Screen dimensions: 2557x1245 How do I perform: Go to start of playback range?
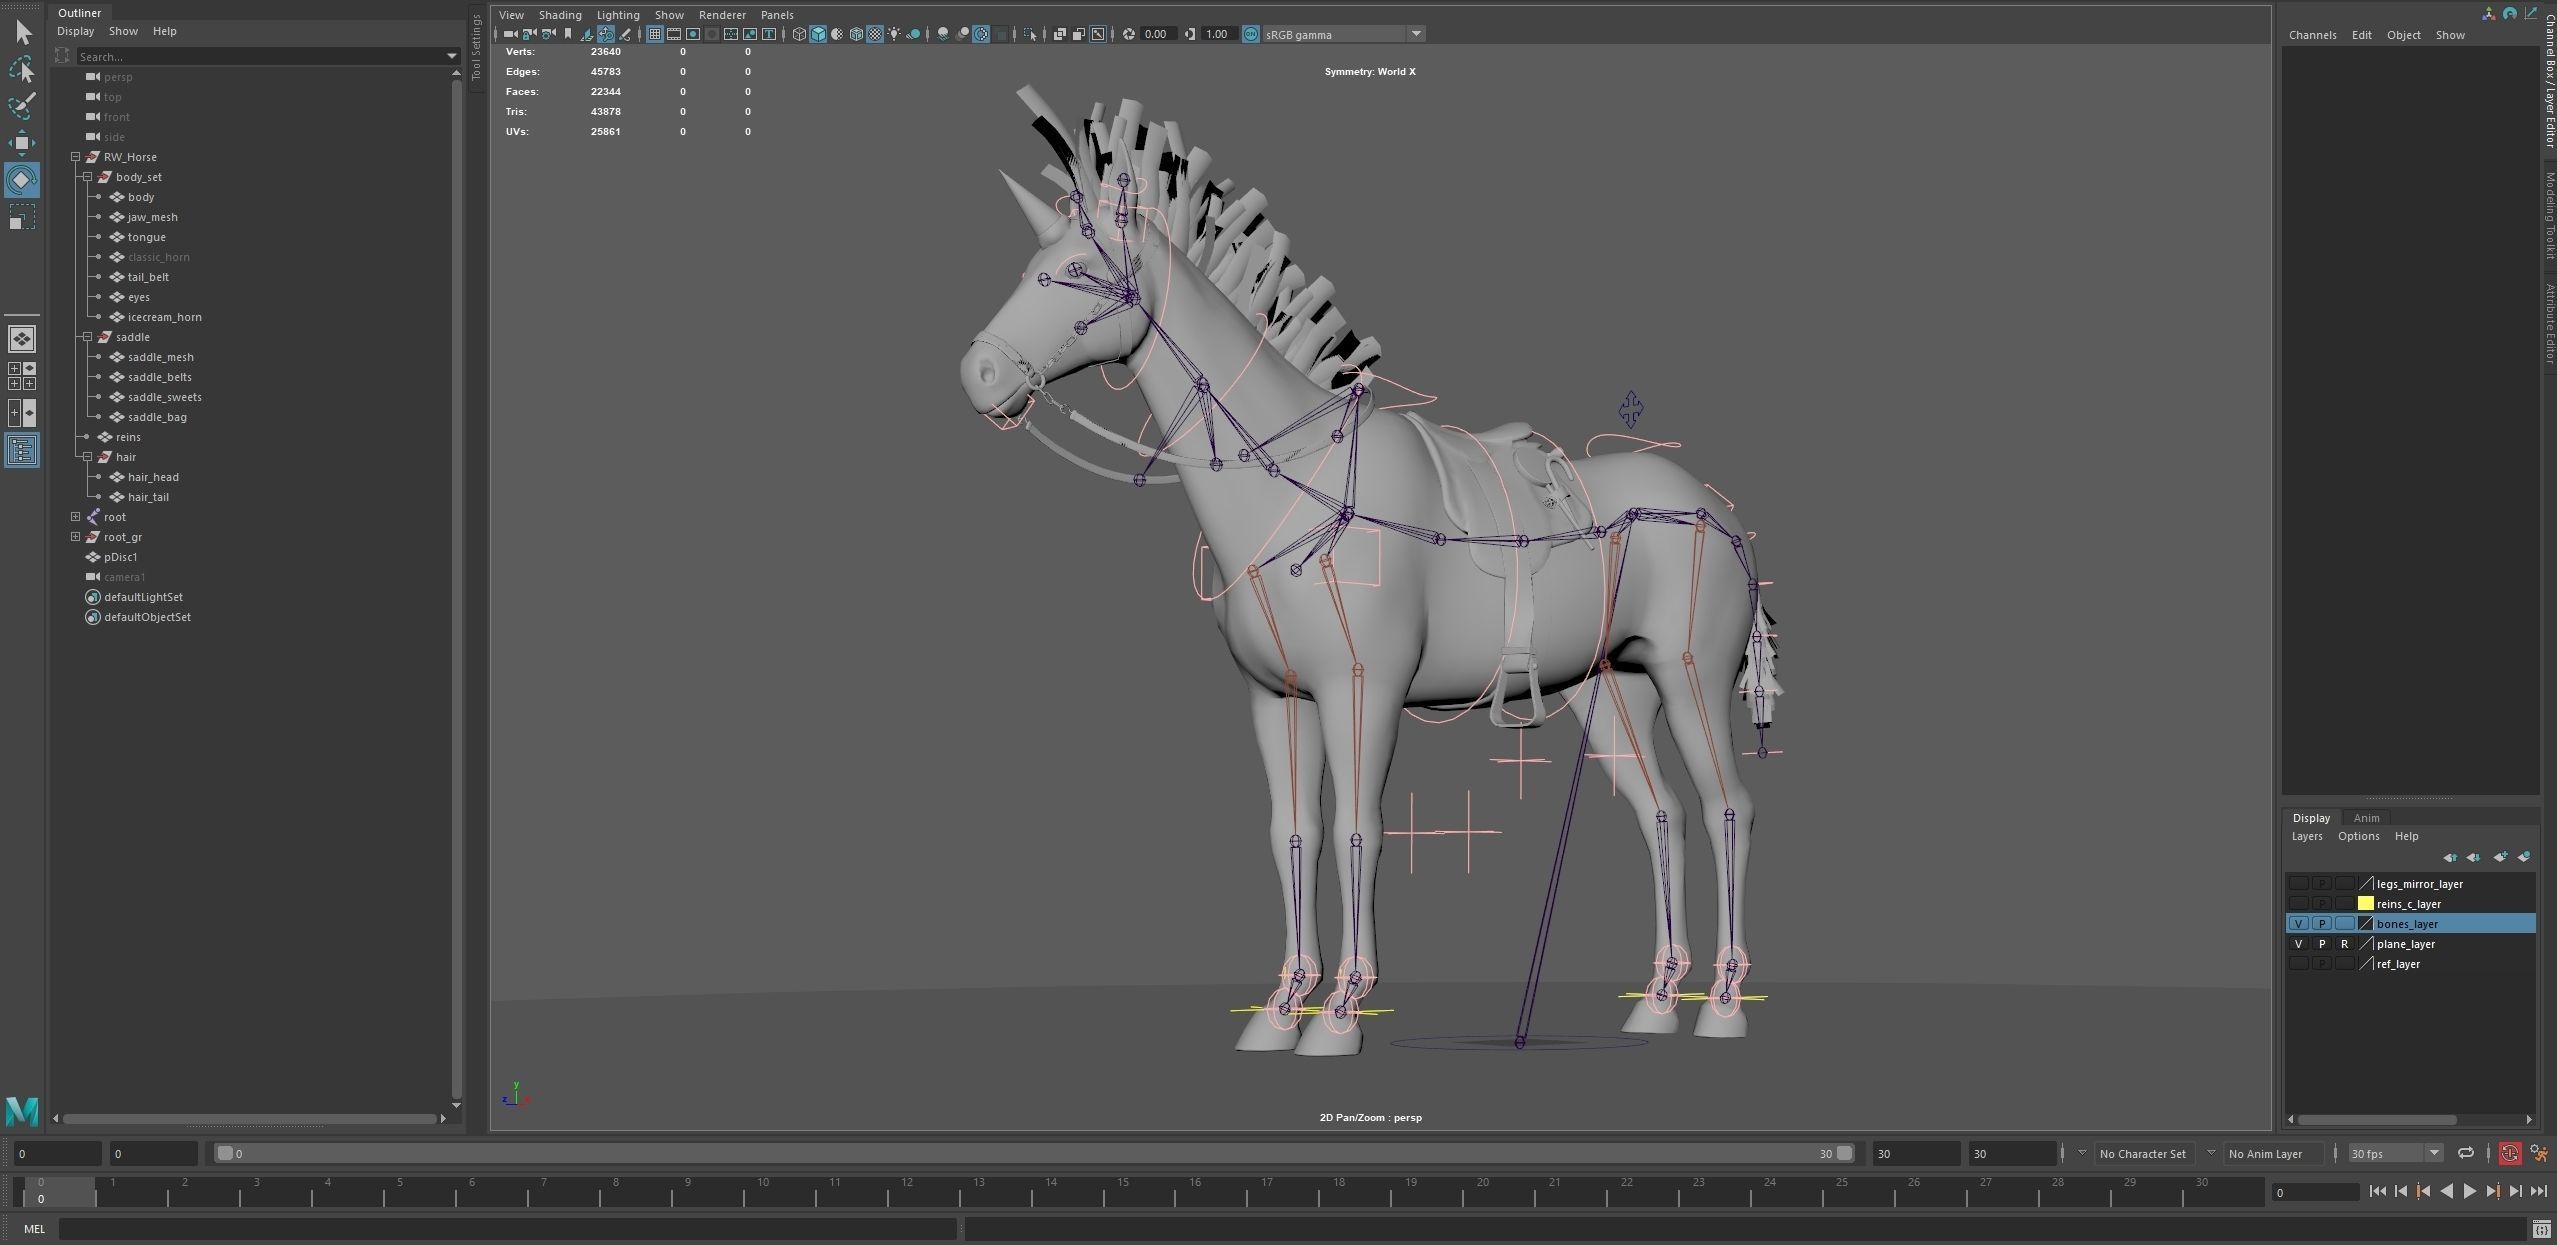(x=2377, y=1191)
